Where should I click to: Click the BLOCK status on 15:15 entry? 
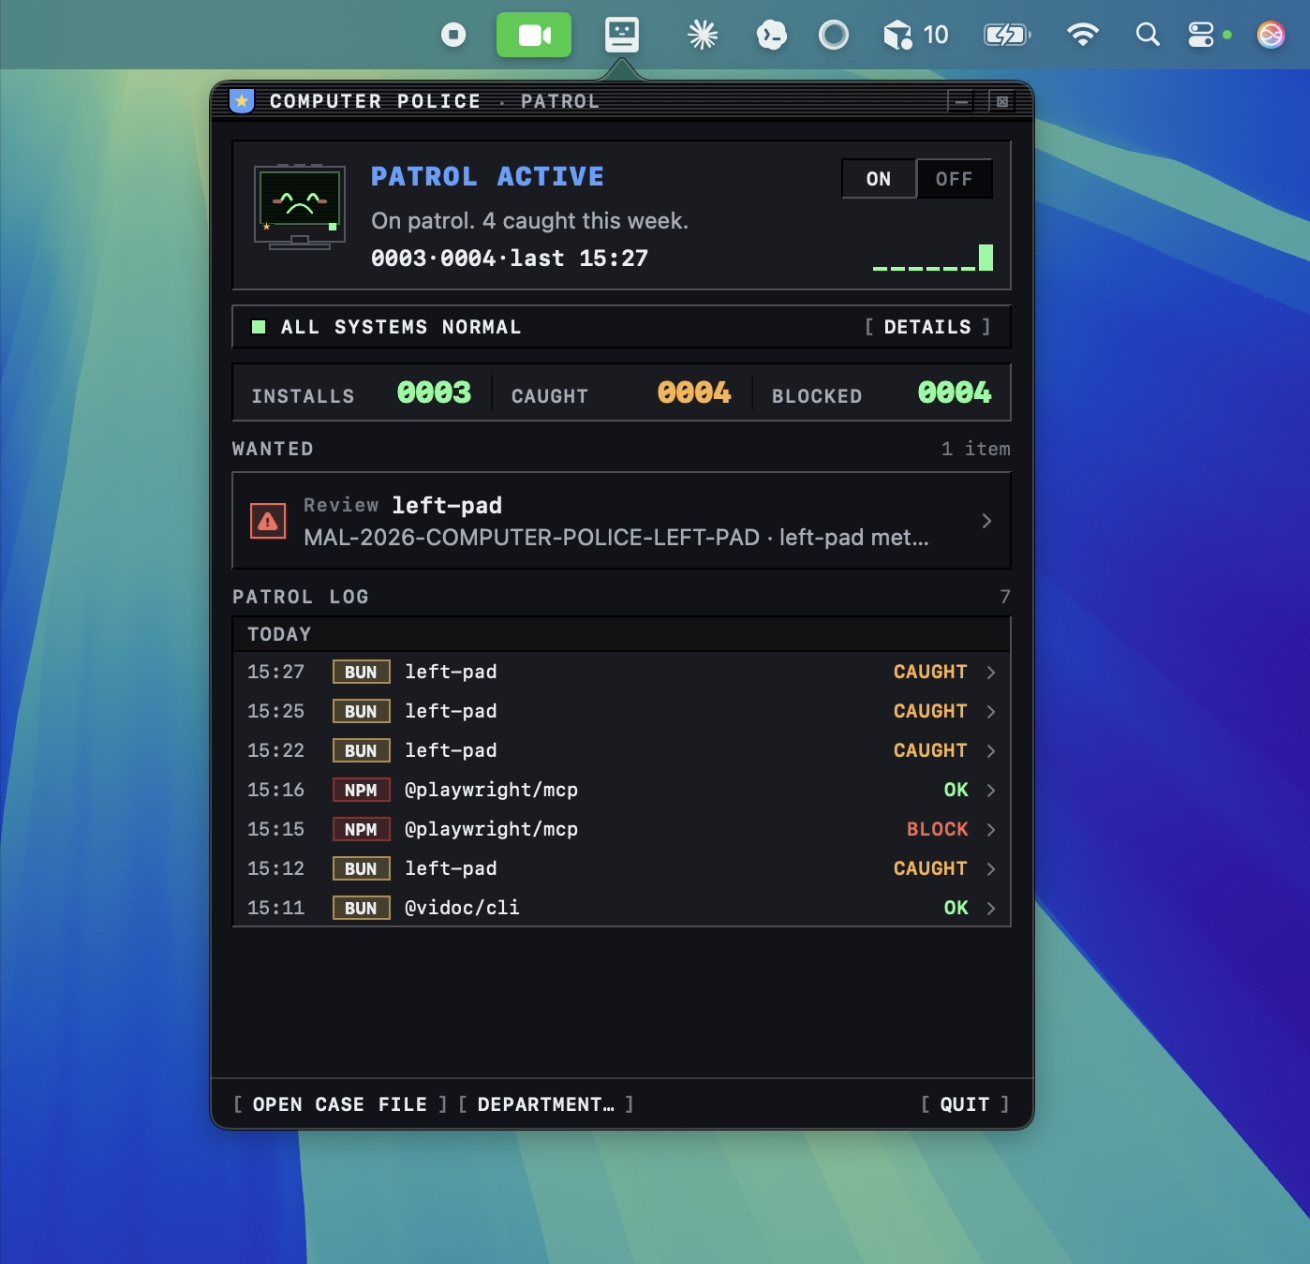point(937,829)
